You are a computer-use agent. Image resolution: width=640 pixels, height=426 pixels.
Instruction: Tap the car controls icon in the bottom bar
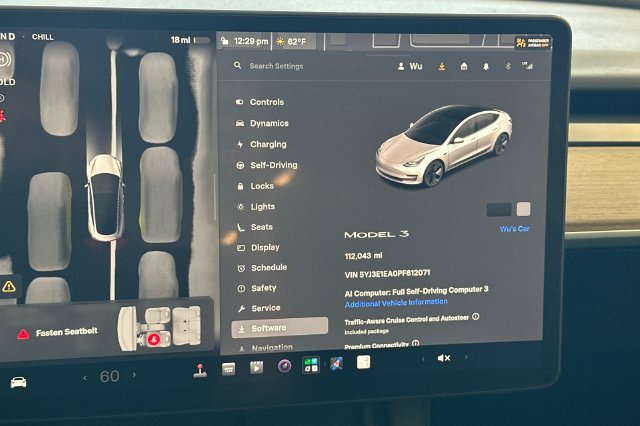coord(18,382)
